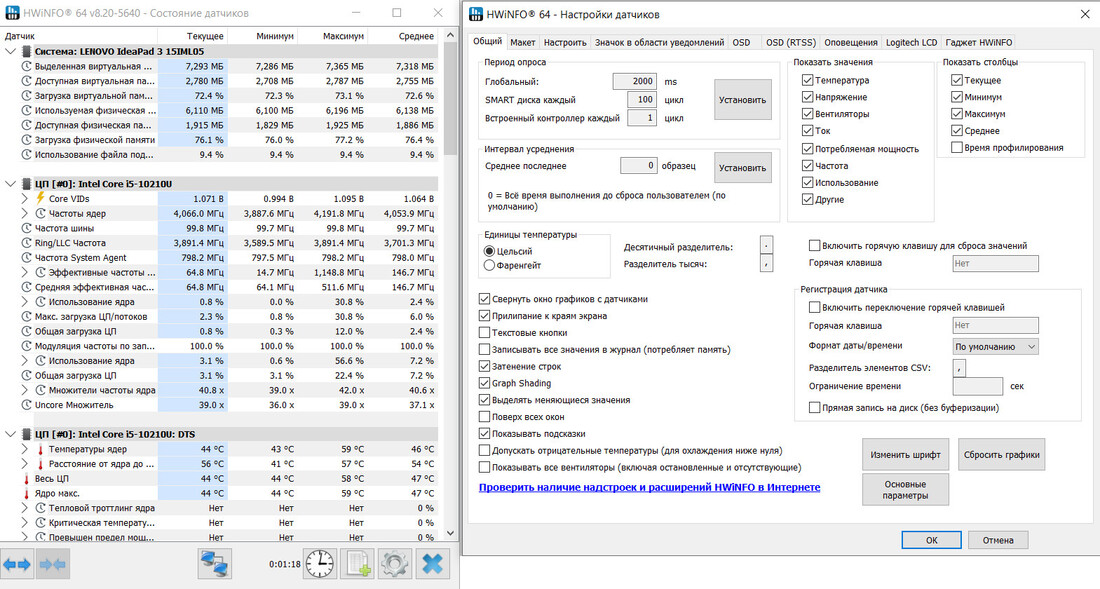Image resolution: width=1100 pixels, height=589 pixels.
Task: Switch to the OSD (RTSS) tab
Action: (x=791, y=43)
